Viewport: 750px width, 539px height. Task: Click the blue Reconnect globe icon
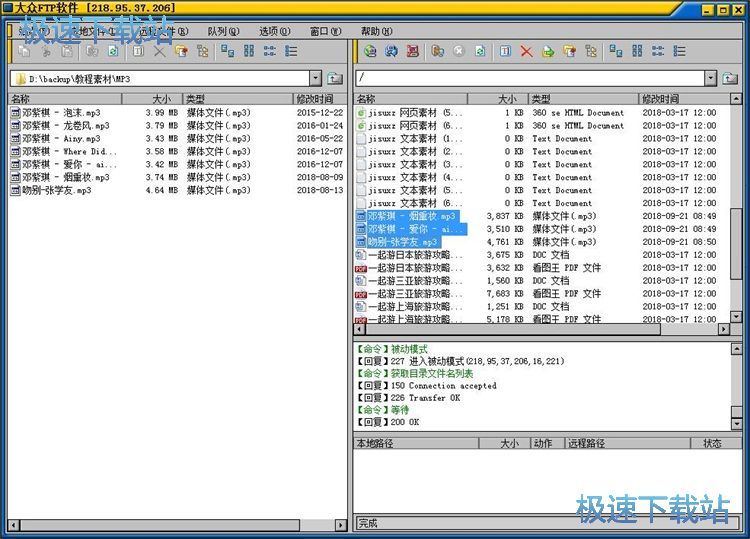pos(392,51)
